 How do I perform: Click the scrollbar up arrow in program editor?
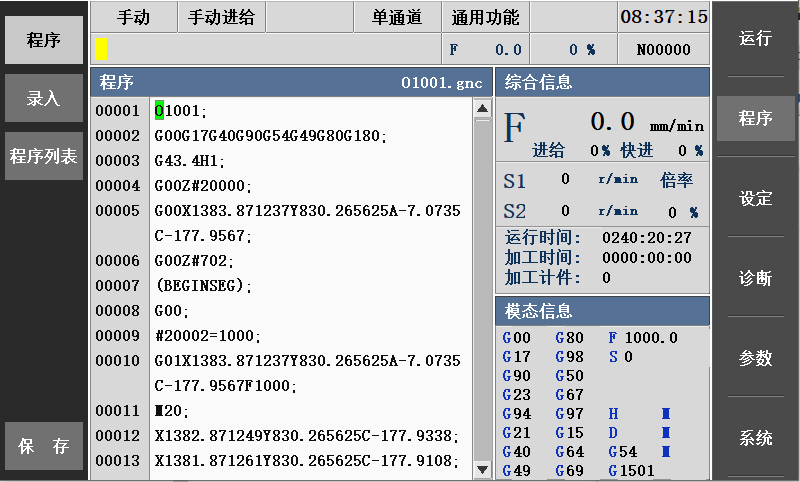[481, 109]
